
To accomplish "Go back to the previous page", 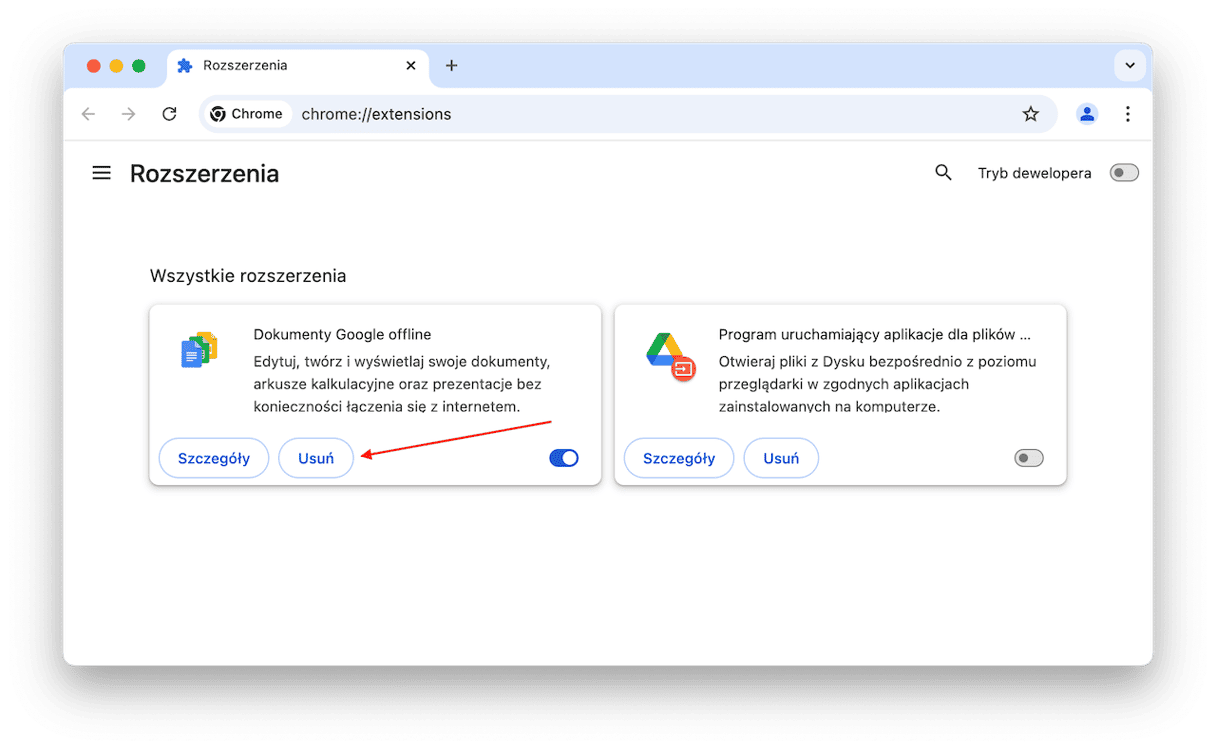I will point(88,114).
